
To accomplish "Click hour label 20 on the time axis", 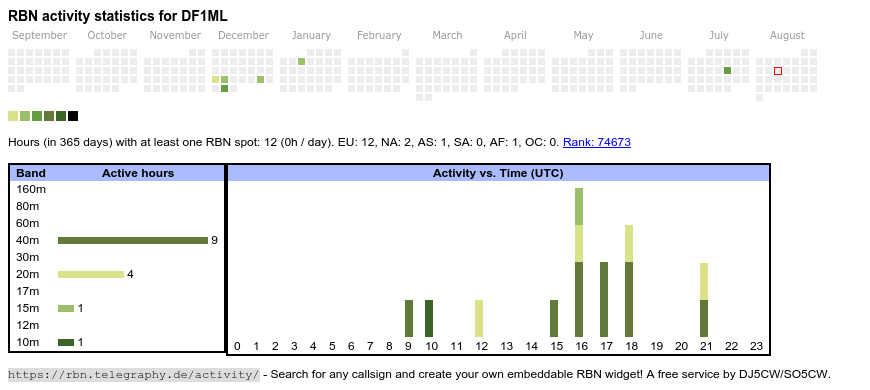I will 681,346.
